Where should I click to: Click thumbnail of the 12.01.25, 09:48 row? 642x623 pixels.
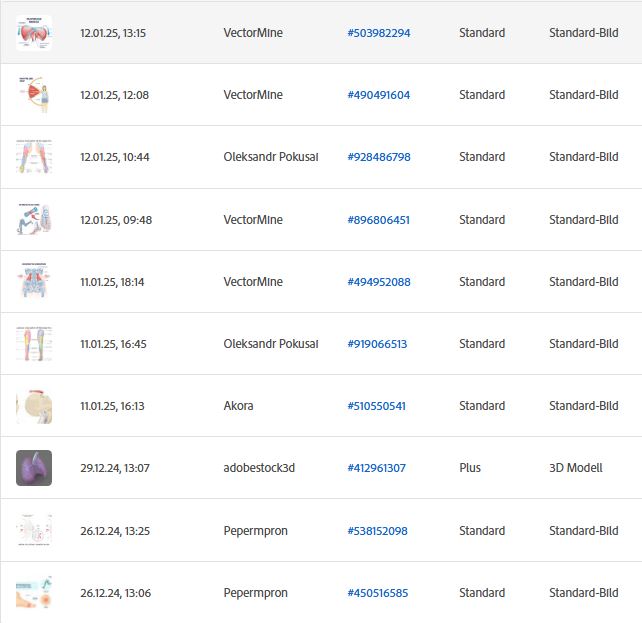pos(34,219)
